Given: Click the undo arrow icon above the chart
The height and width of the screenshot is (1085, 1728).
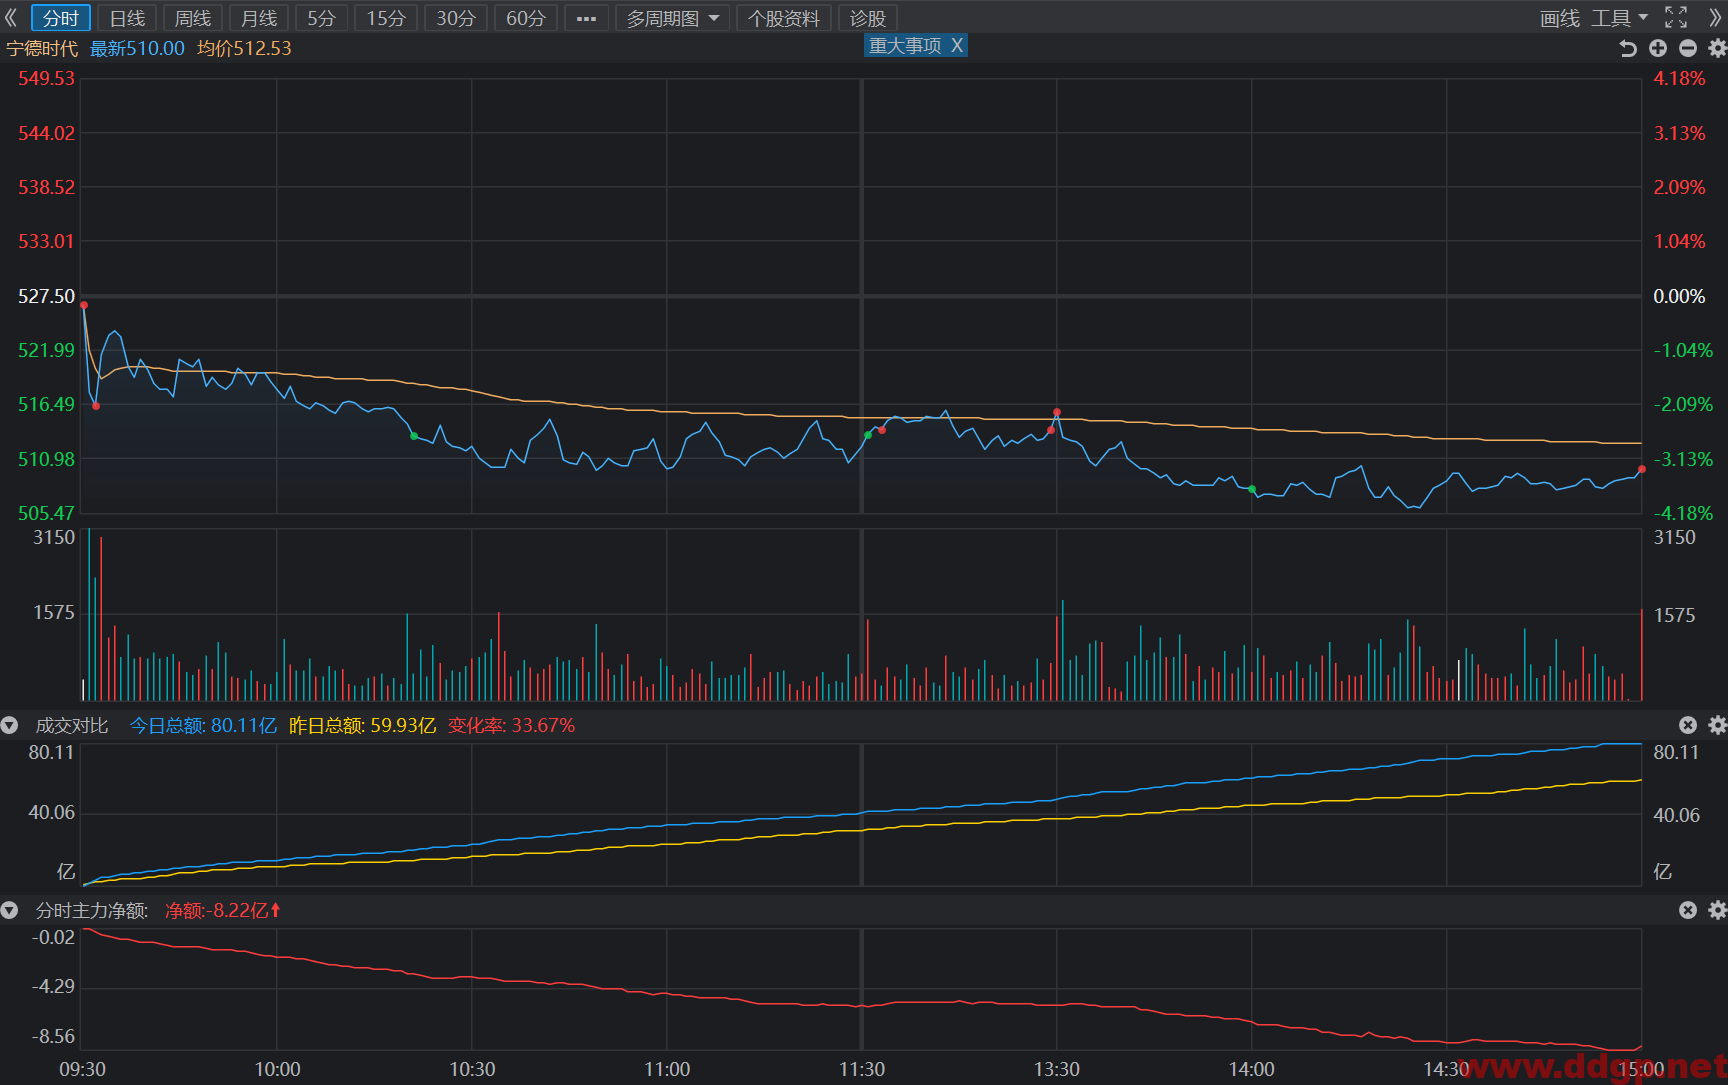Looking at the screenshot, I should 1628,48.
